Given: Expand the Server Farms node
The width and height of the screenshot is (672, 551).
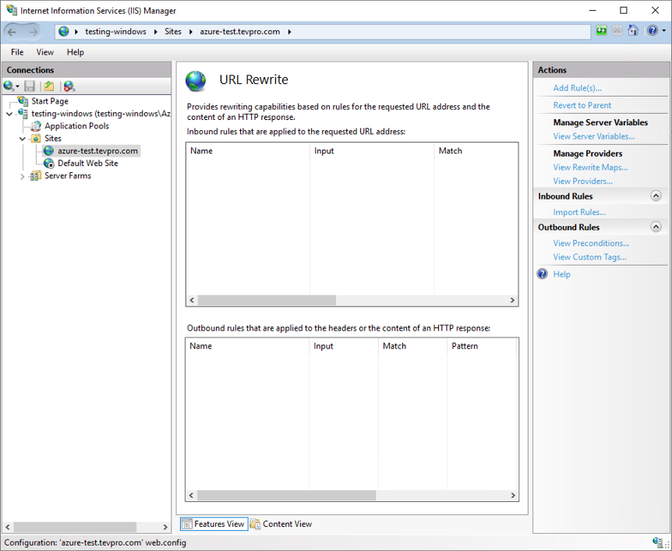Looking at the screenshot, I should [x=22, y=176].
